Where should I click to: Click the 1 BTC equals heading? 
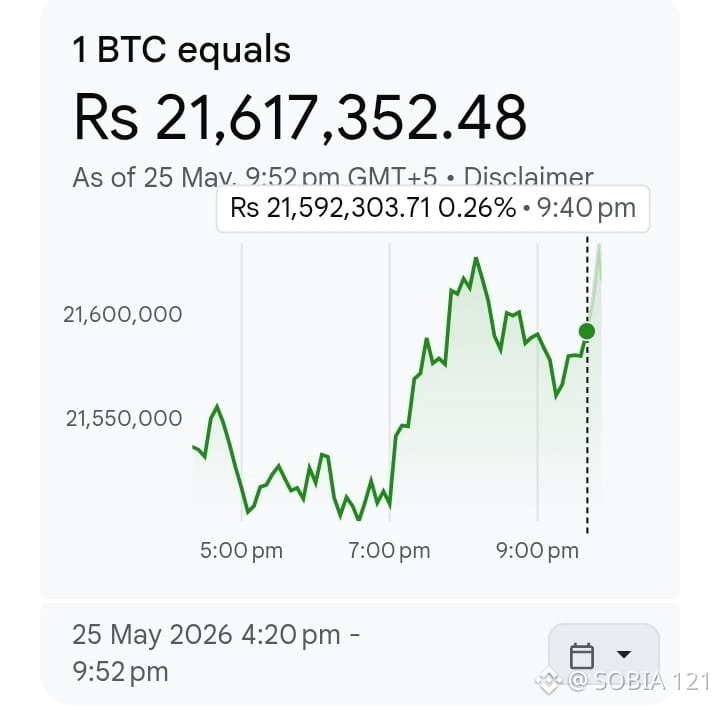(181, 50)
